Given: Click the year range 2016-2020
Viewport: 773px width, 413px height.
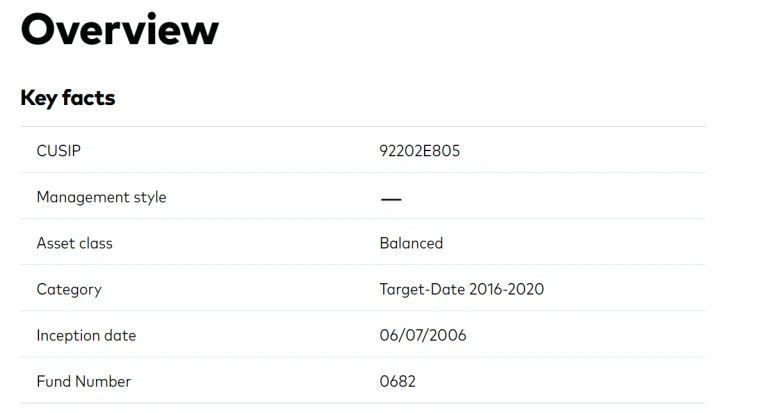Looking at the screenshot, I should coord(506,289).
